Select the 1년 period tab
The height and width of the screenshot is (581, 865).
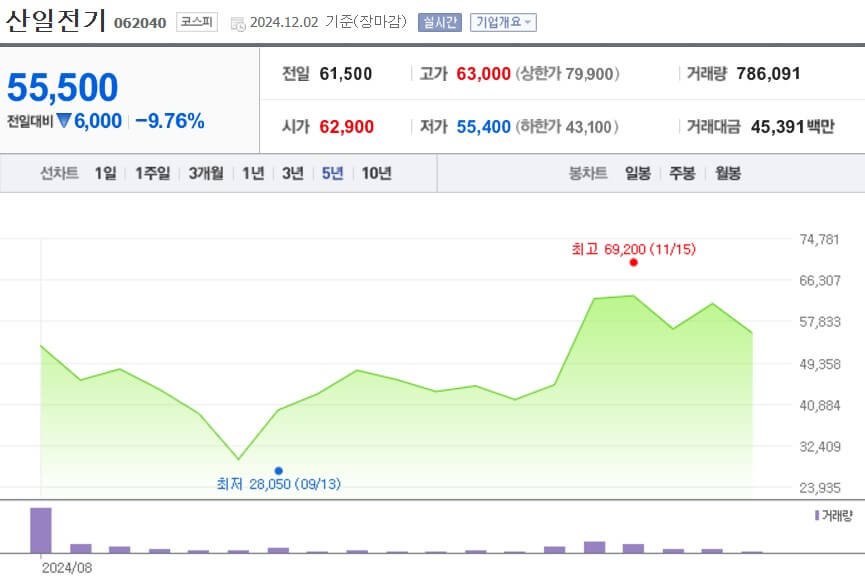[x=251, y=172]
